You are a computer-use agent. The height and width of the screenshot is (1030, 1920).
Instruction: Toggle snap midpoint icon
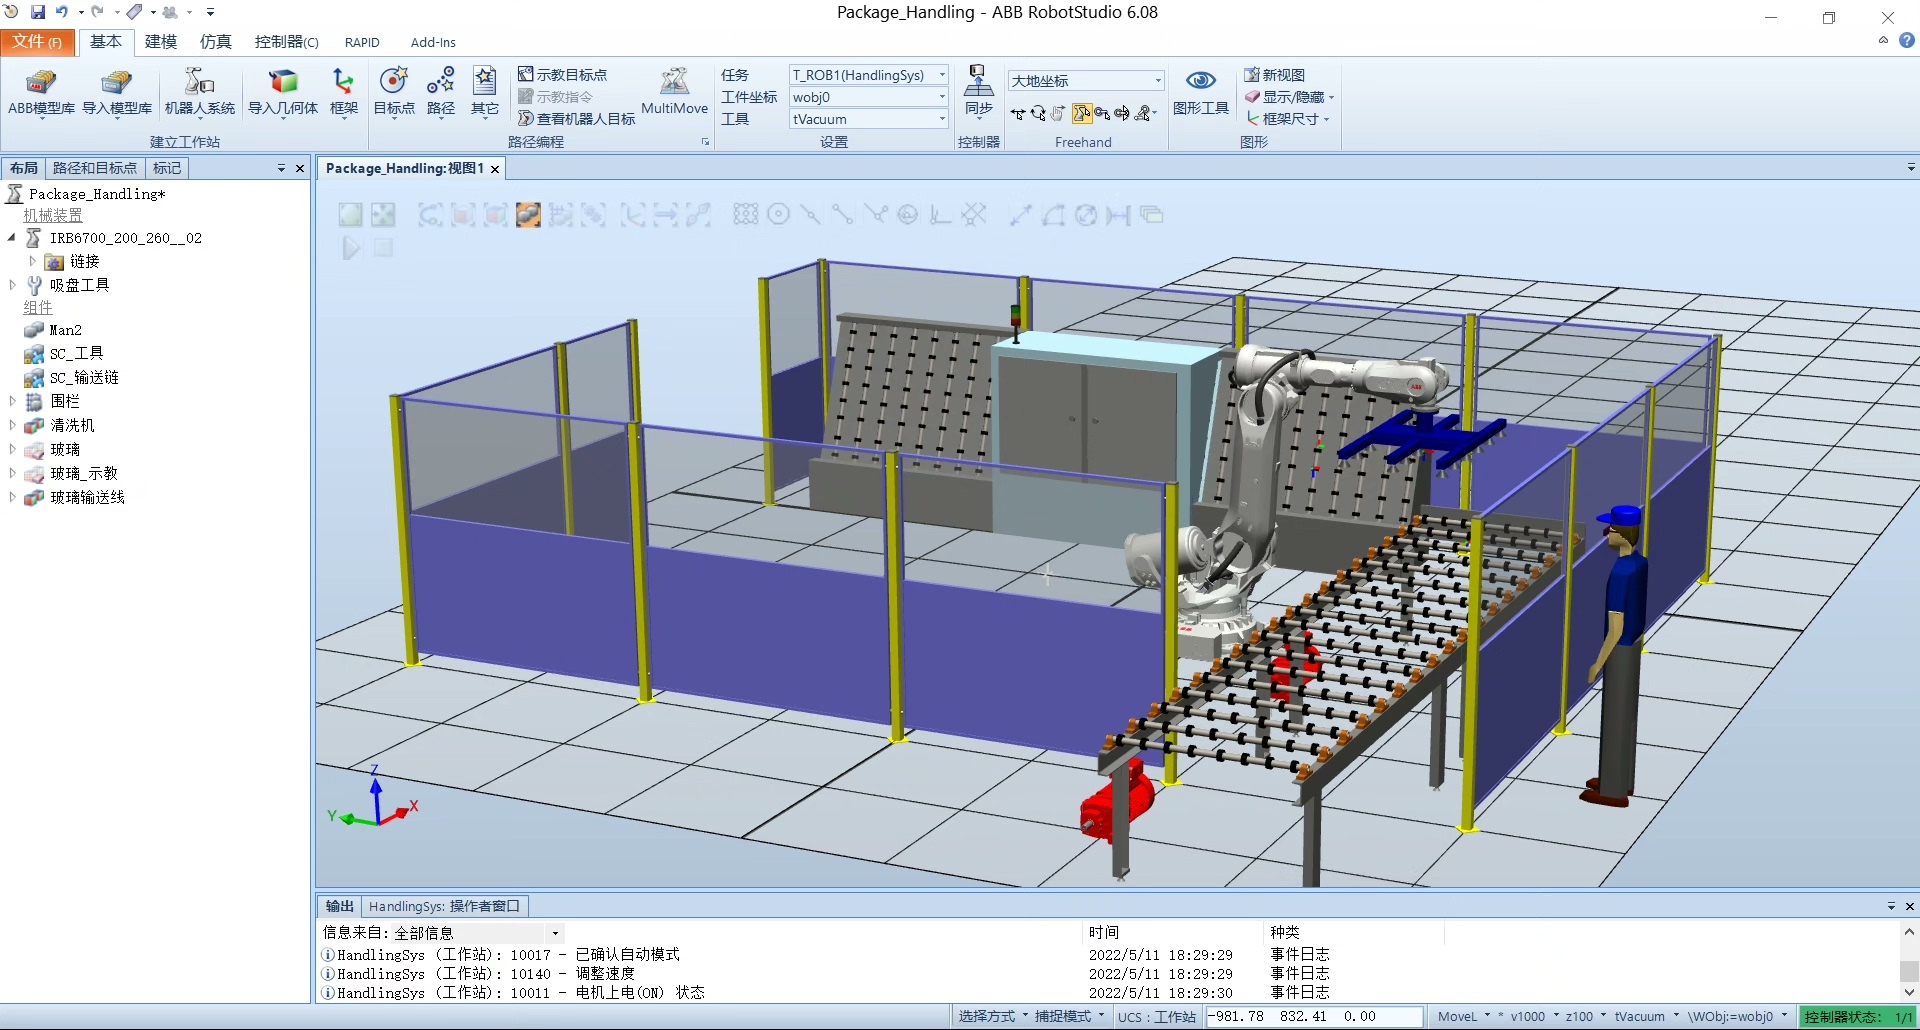tap(810, 214)
